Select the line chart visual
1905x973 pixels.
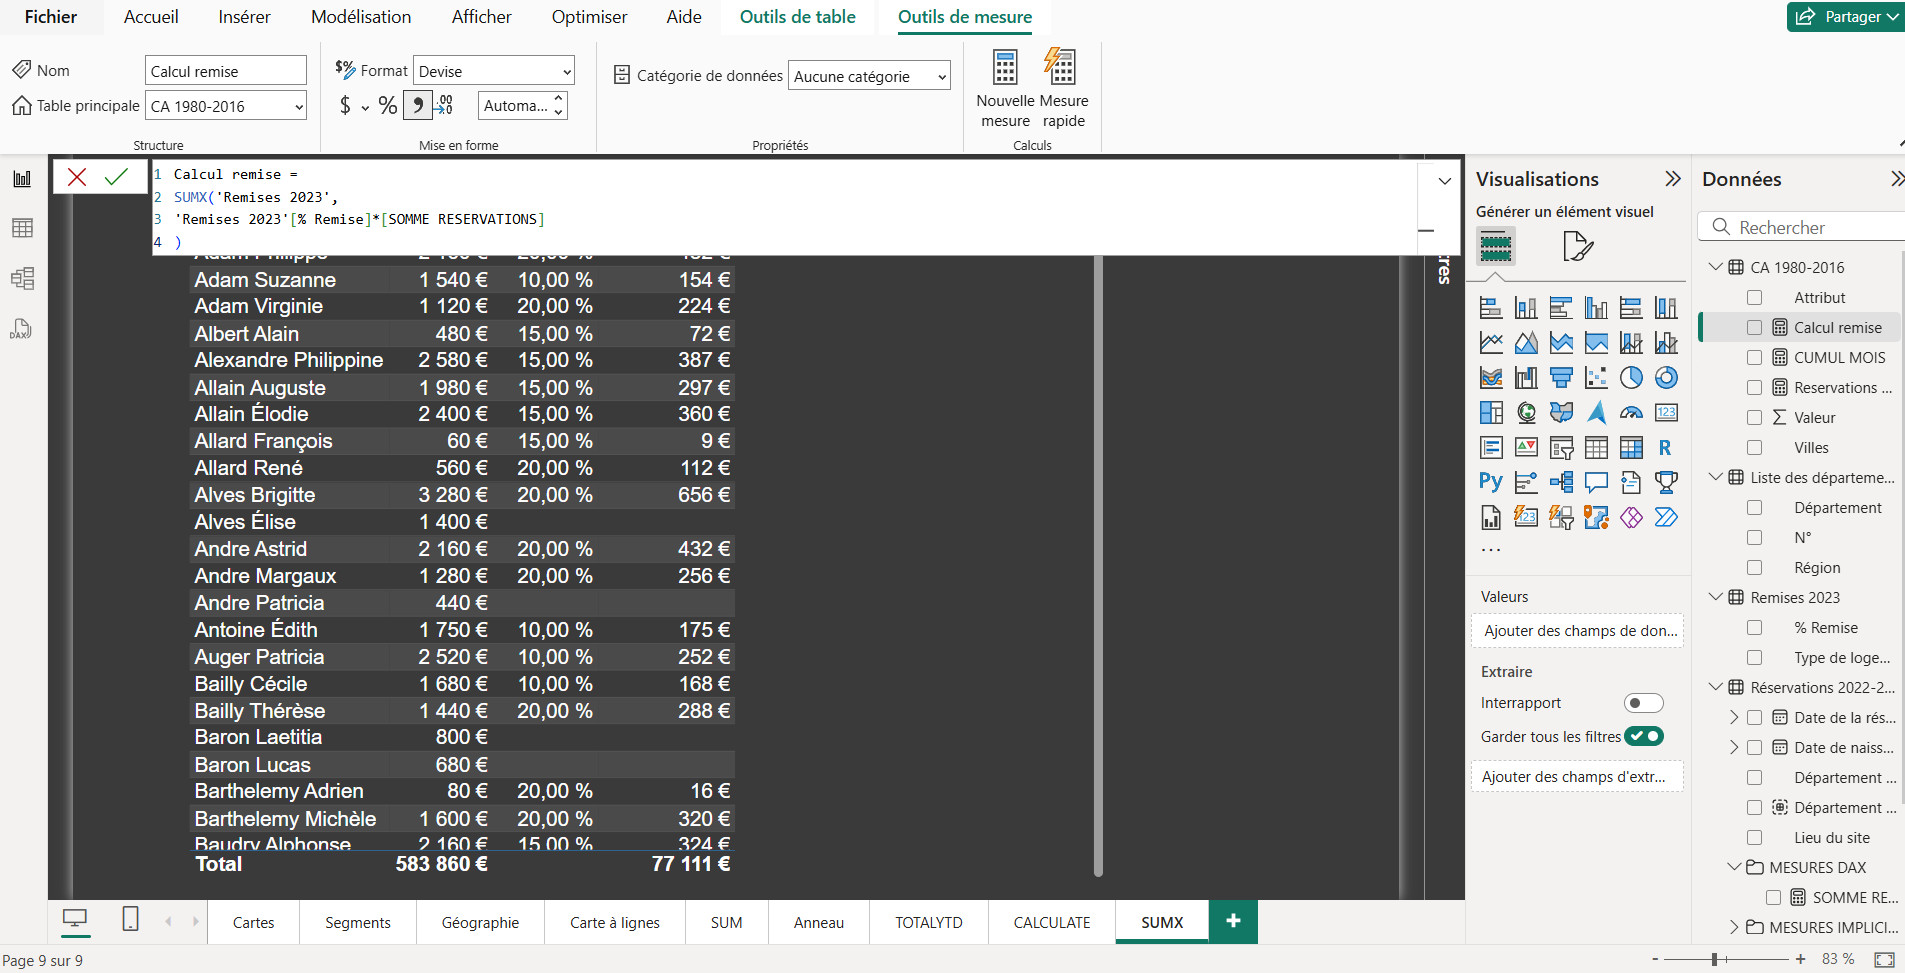(x=1491, y=342)
